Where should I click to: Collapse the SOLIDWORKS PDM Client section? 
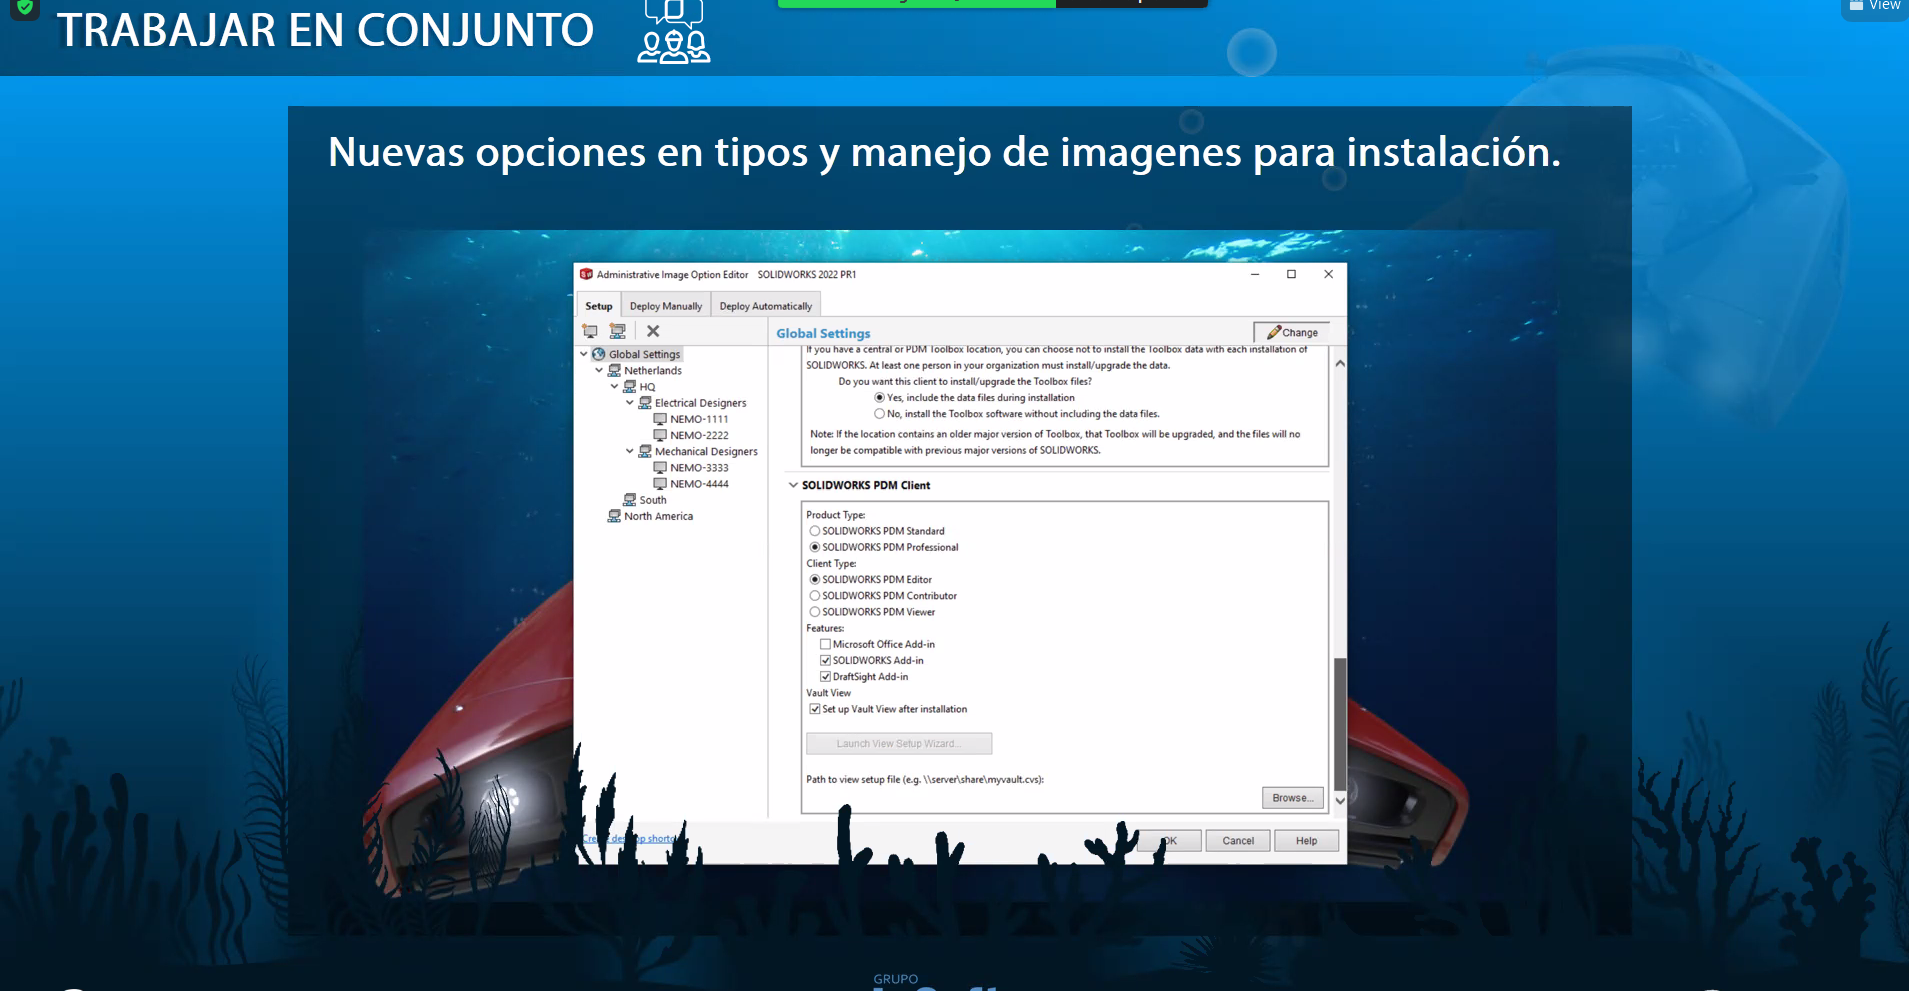click(x=793, y=485)
